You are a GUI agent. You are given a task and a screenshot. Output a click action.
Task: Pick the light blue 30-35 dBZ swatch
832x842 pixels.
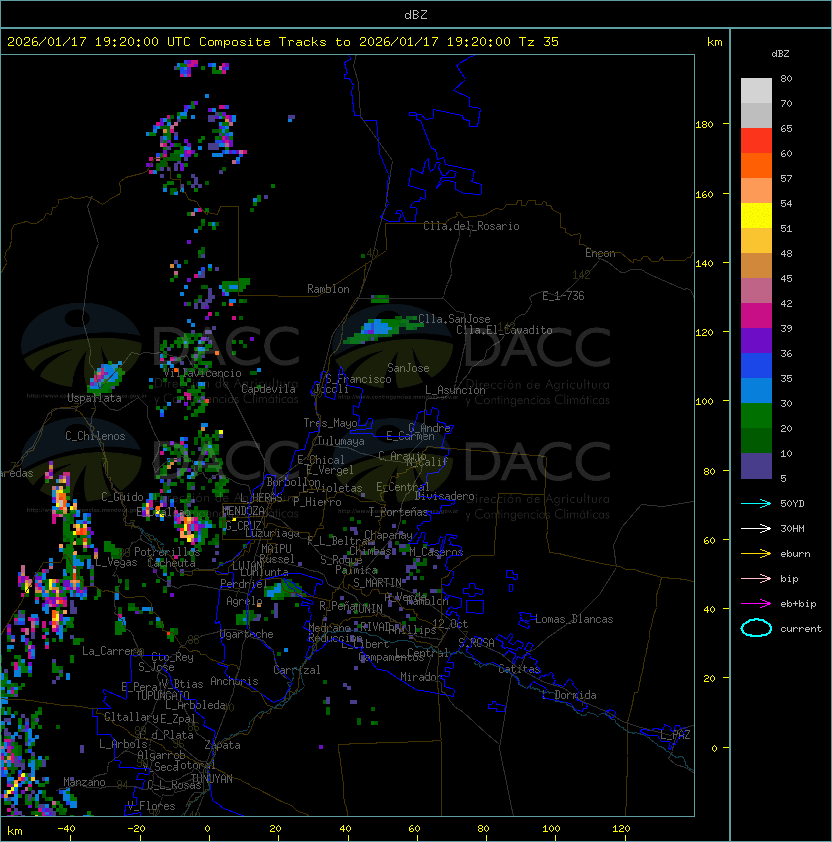click(756, 390)
